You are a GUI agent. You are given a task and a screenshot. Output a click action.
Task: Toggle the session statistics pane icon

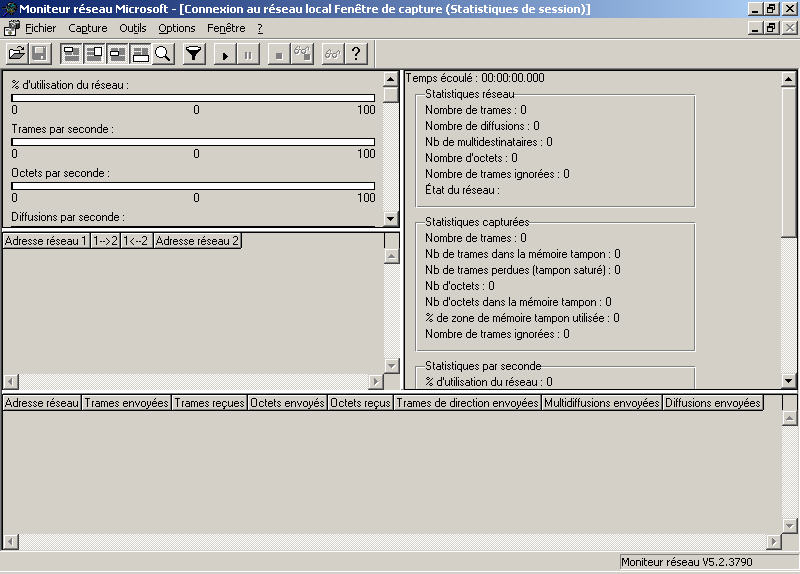point(117,54)
